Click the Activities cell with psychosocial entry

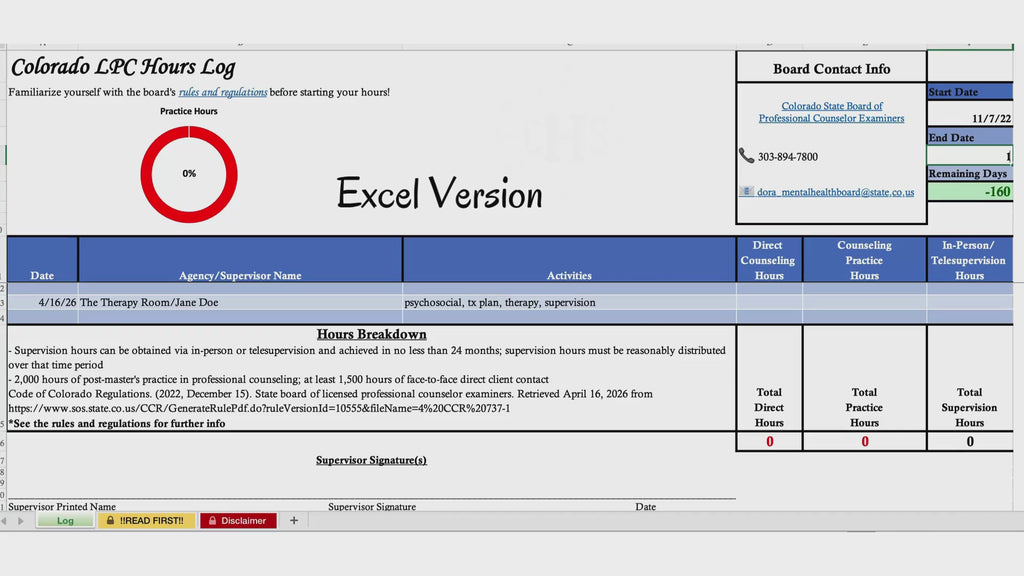pyautogui.click(x=569, y=302)
